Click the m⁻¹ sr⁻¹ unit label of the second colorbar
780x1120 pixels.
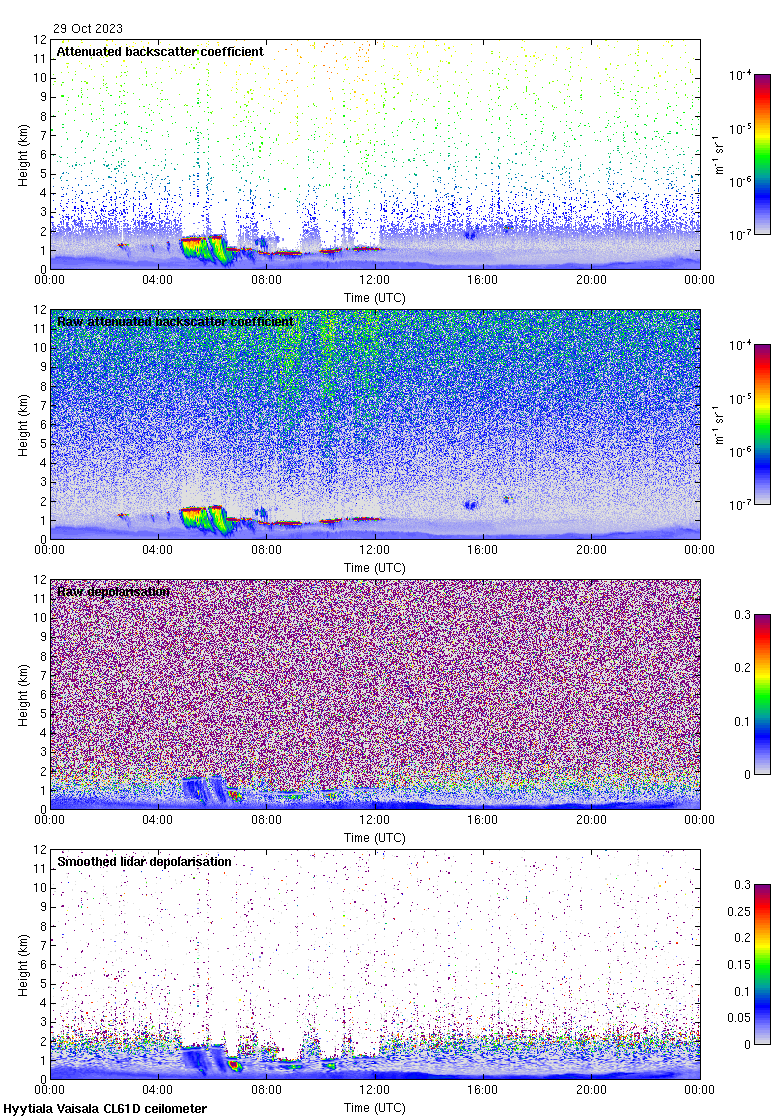coord(719,424)
